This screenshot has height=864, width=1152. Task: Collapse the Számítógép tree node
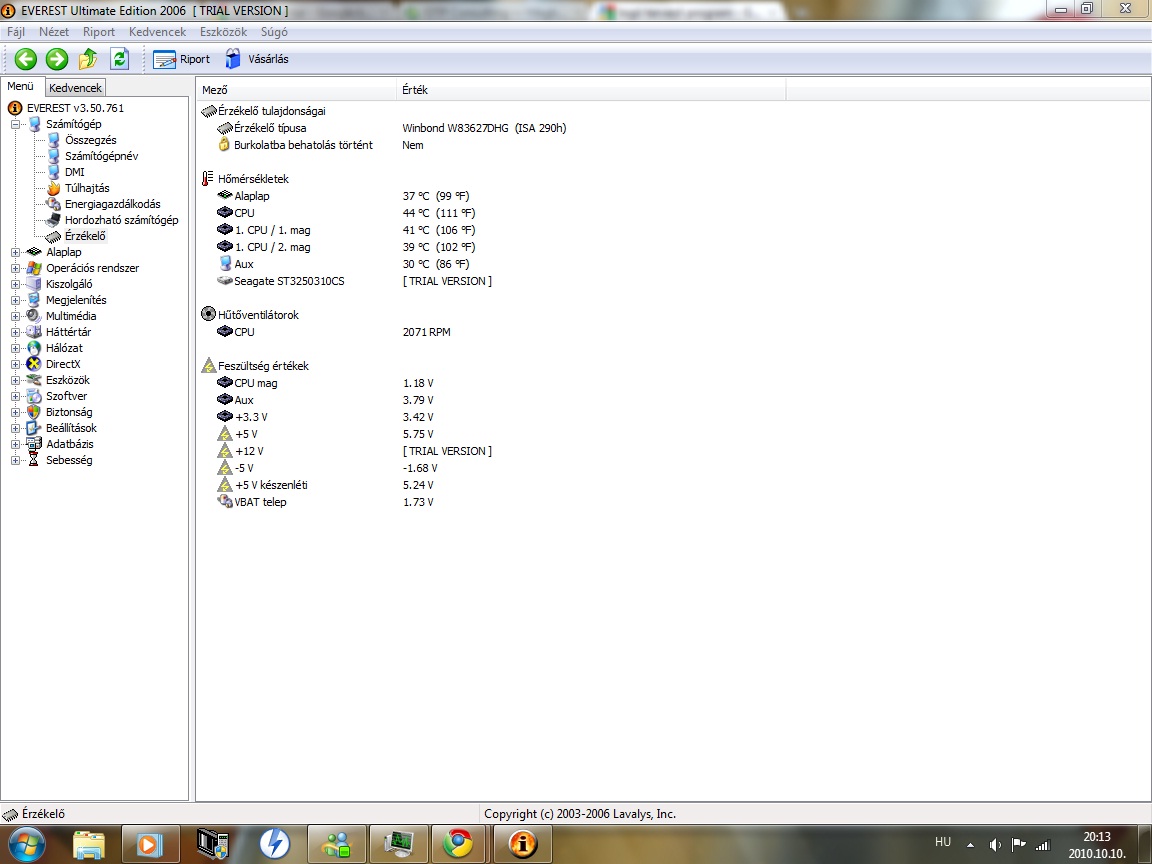click(15, 124)
